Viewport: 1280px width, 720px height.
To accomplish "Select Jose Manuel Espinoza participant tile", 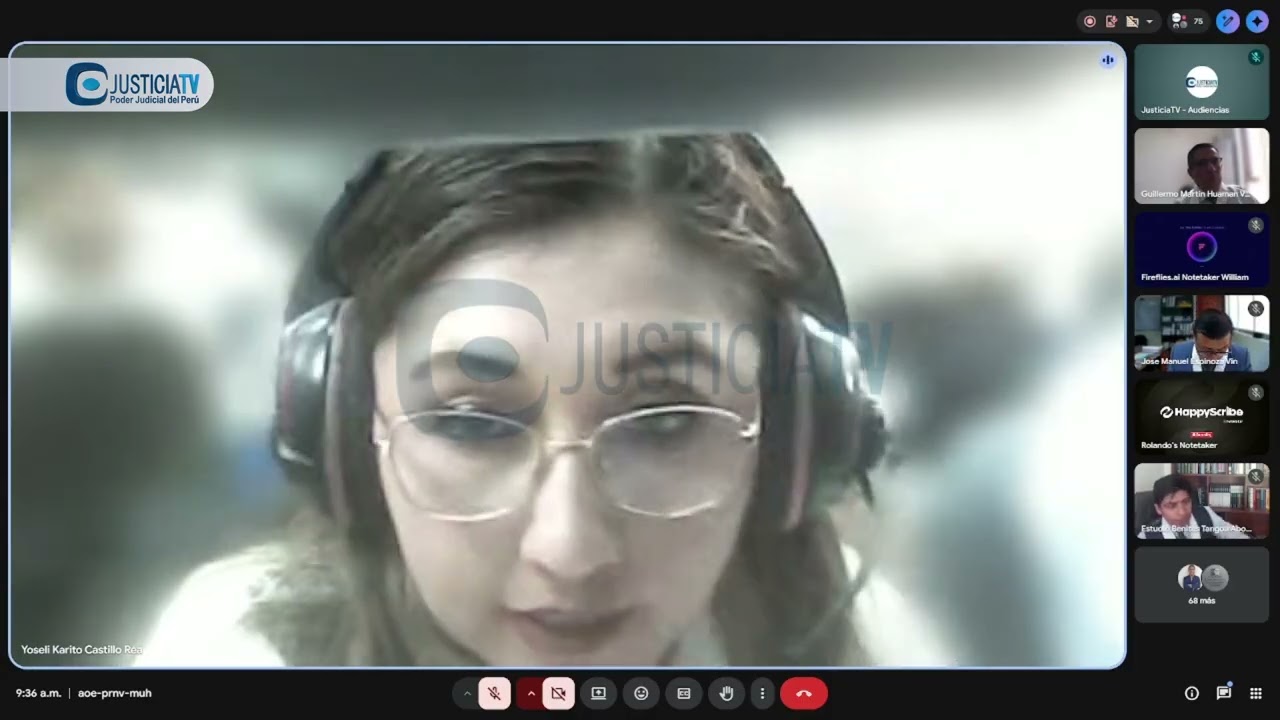I will click(x=1201, y=333).
